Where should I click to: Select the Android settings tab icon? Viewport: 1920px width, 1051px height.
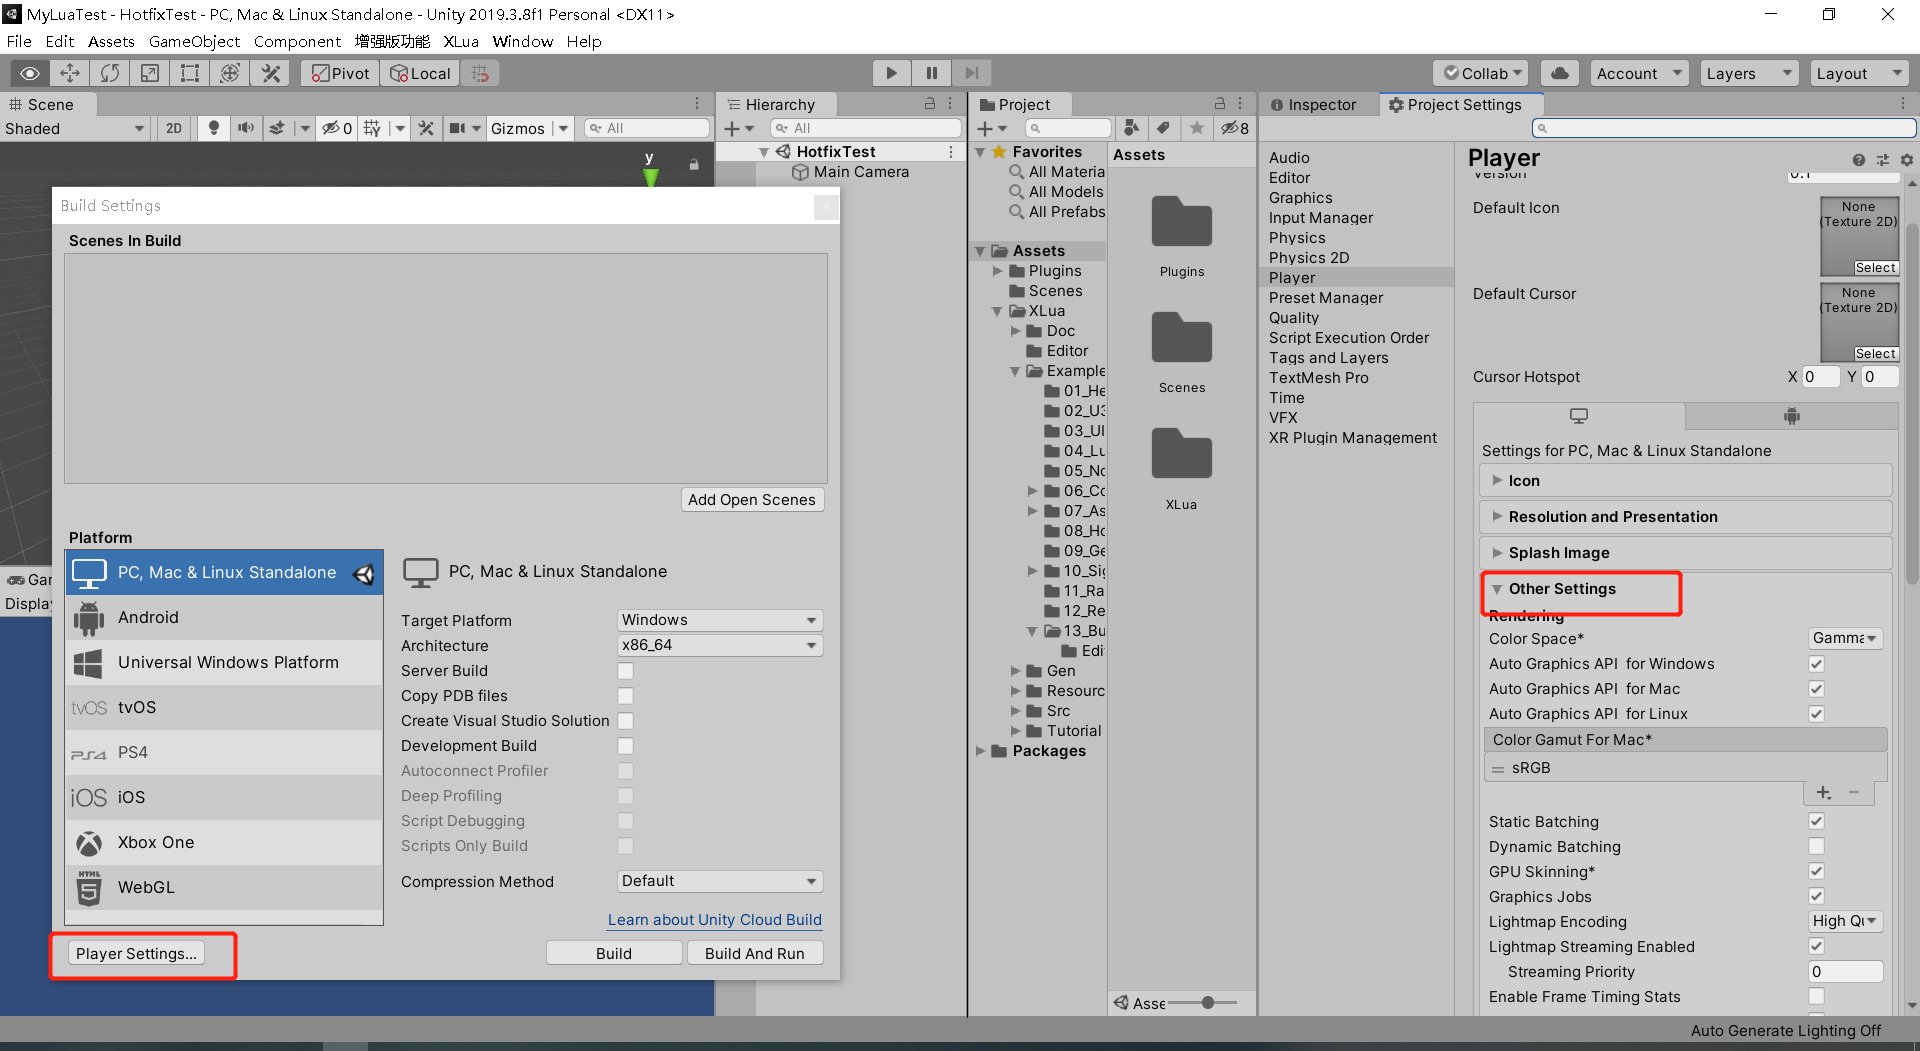coord(1791,416)
